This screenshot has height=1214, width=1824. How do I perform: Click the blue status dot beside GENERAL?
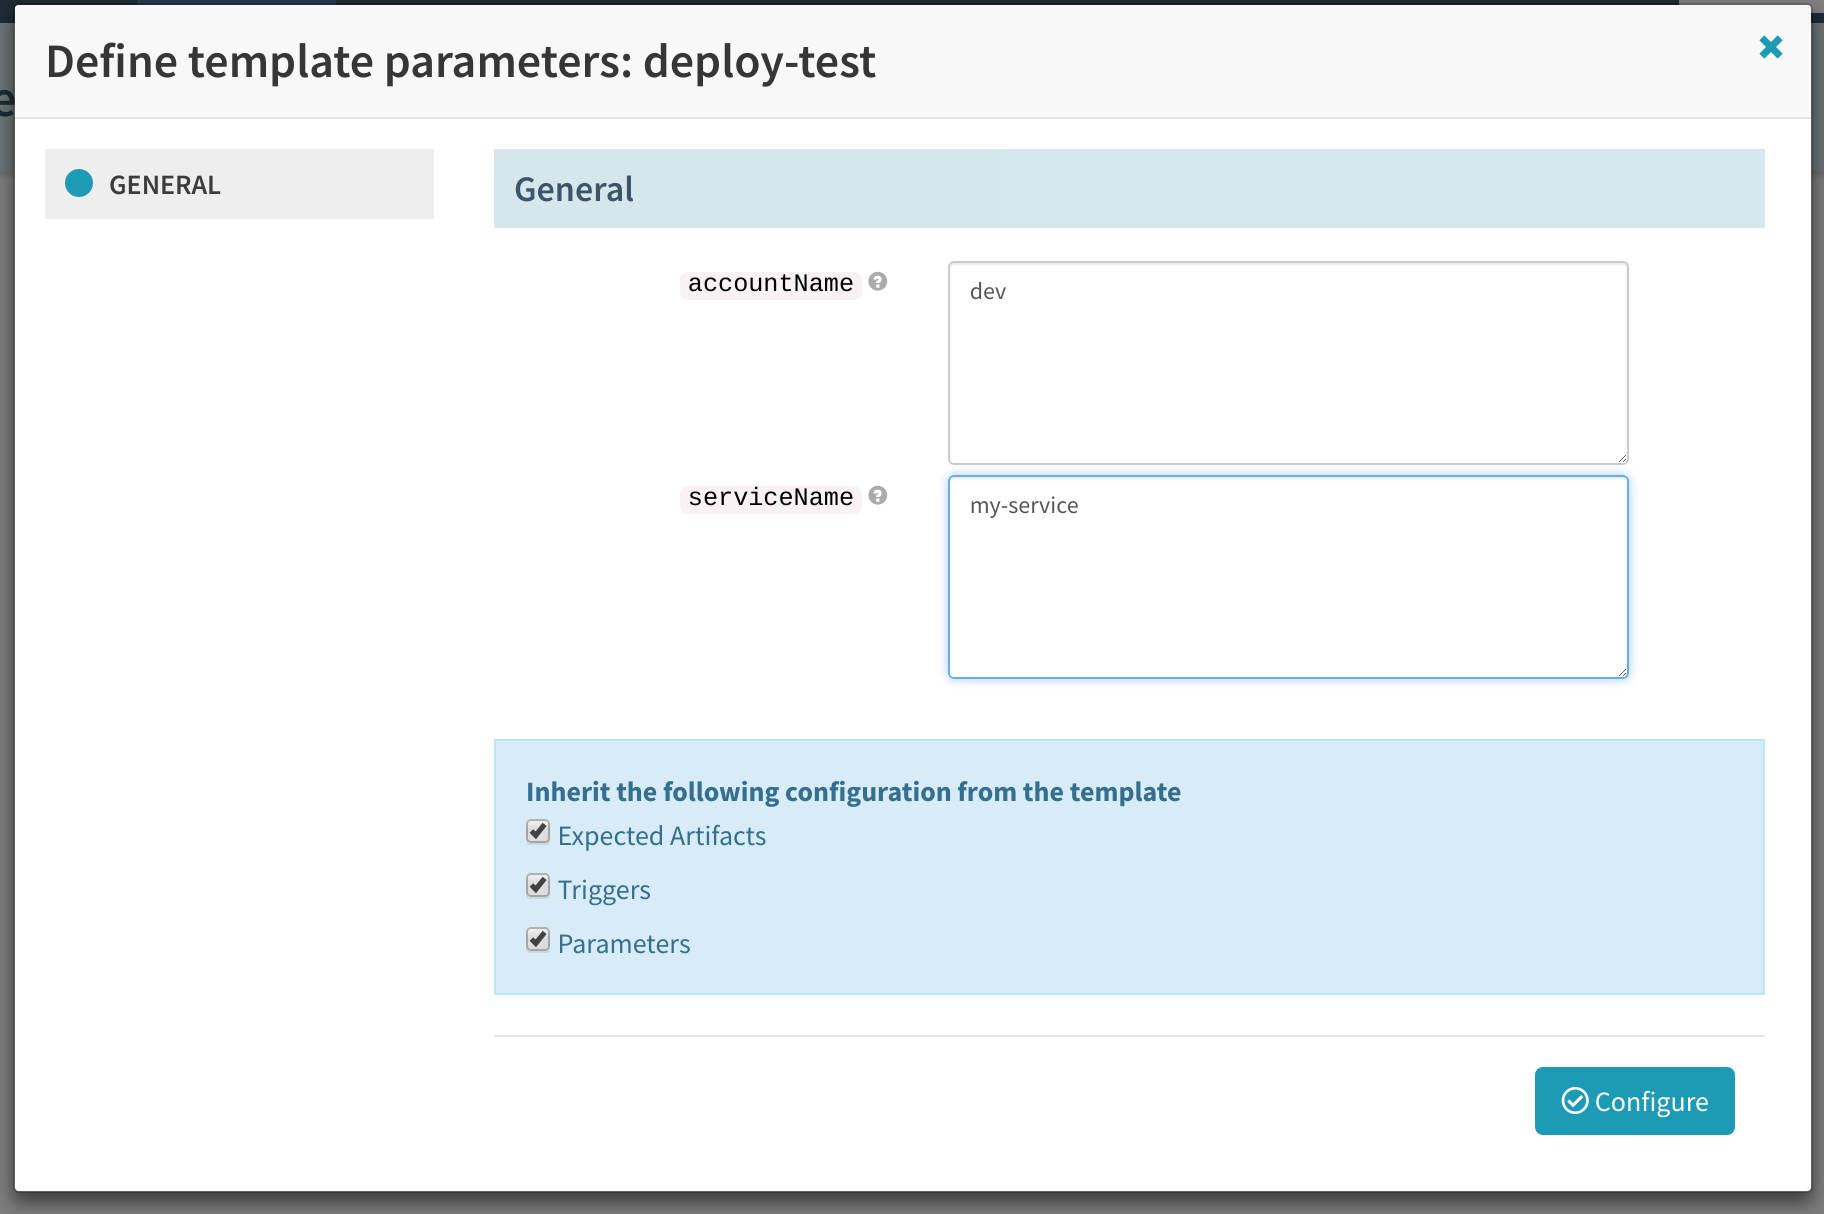(79, 183)
